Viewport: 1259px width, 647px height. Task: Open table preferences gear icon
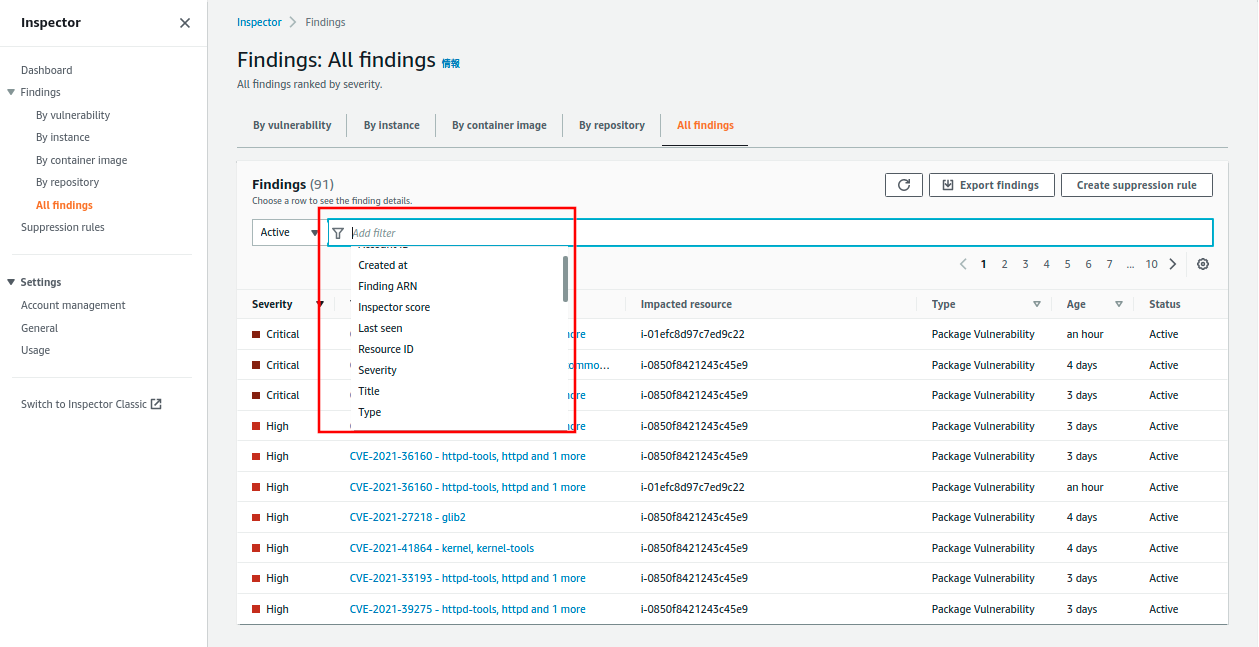[x=1203, y=264]
